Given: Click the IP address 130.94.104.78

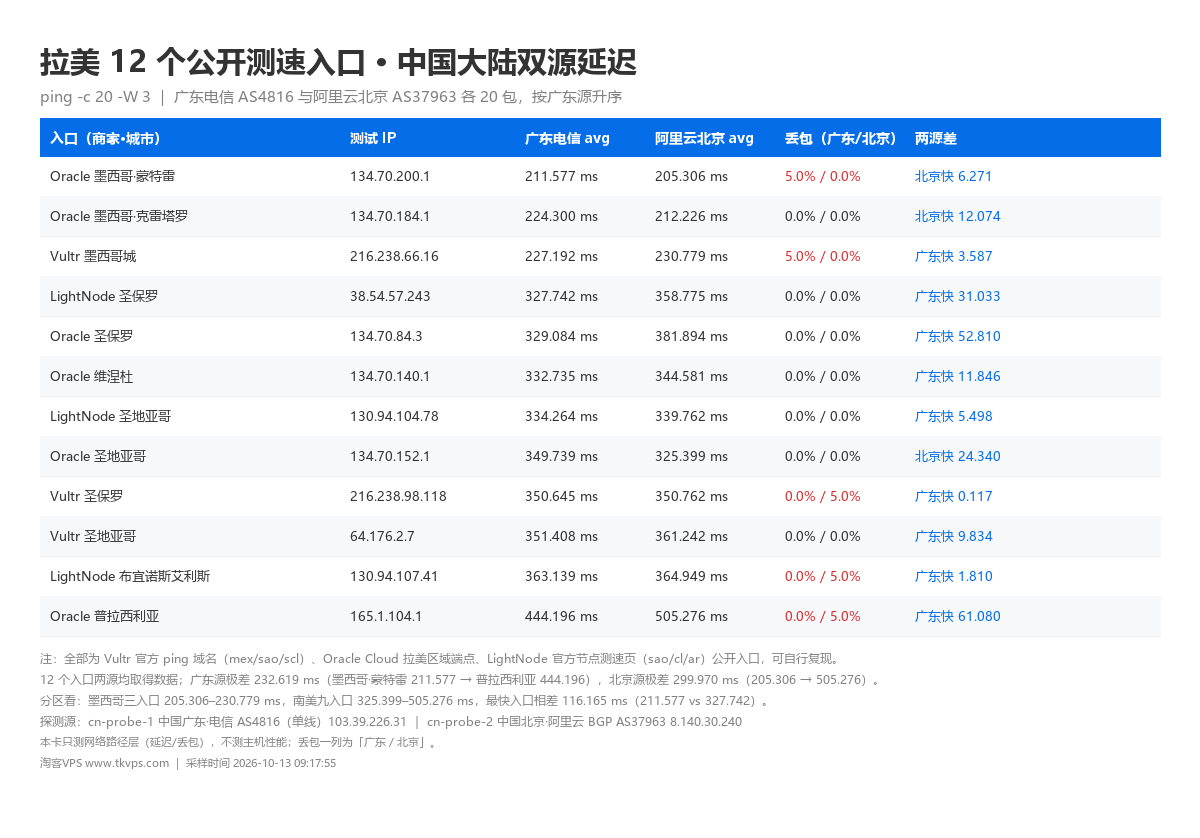Looking at the screenshot, I should (394, 416).
